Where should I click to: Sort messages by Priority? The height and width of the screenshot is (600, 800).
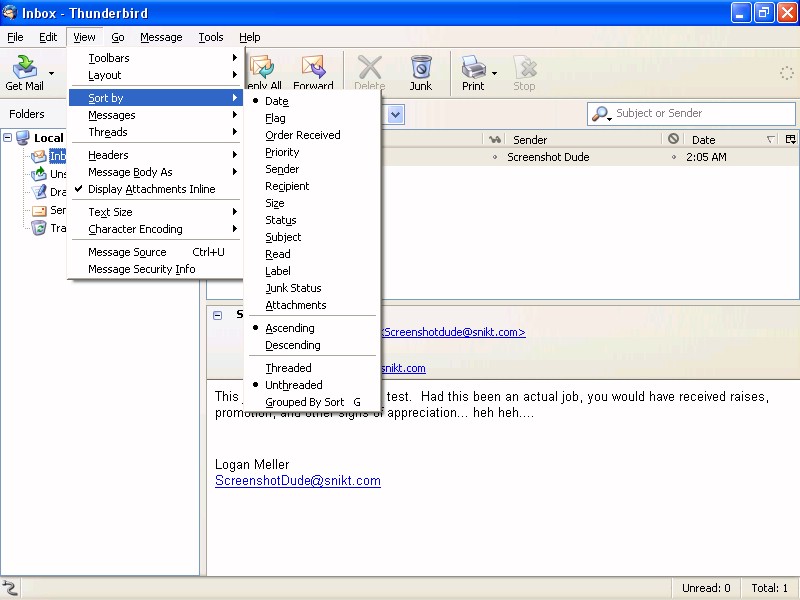pos(312,152)
